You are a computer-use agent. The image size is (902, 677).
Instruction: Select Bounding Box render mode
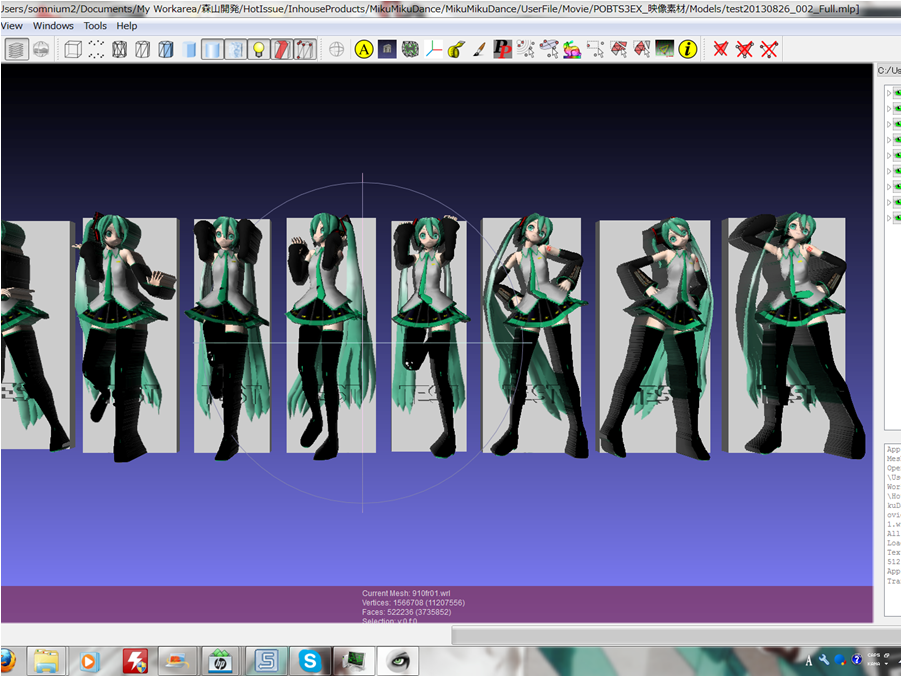point(73,49)
